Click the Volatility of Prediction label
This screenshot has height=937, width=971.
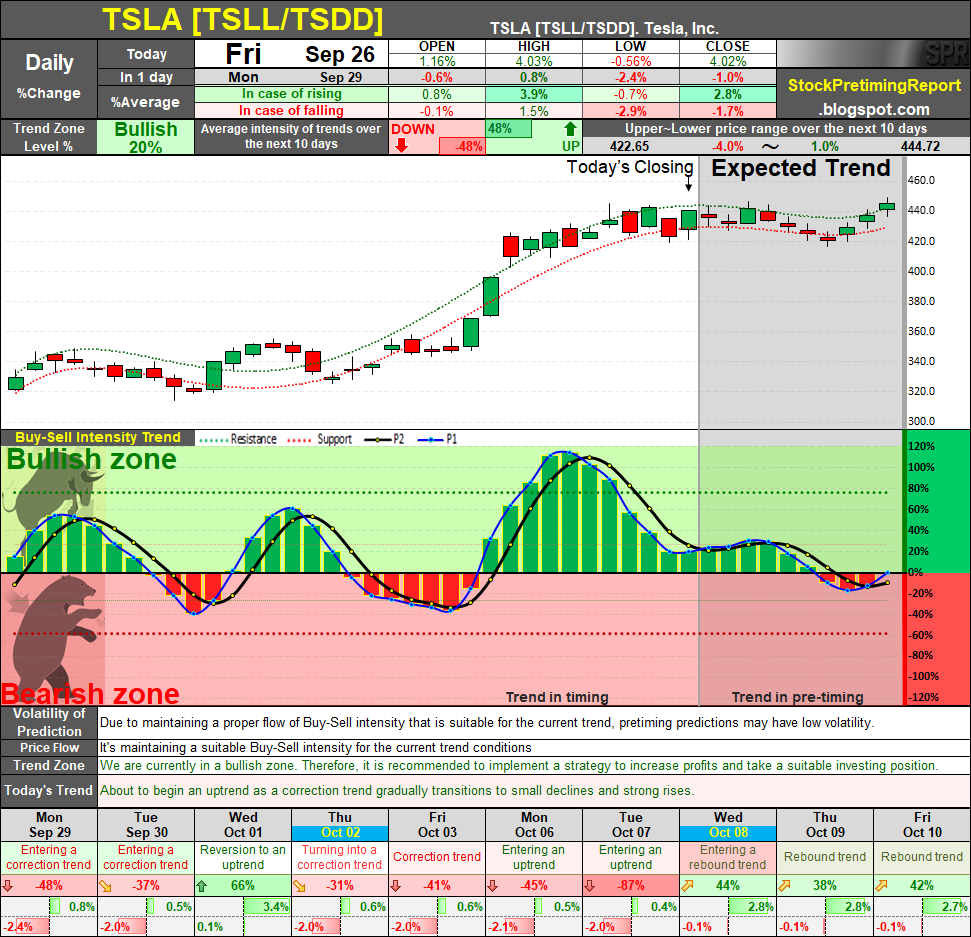[49, 723]
